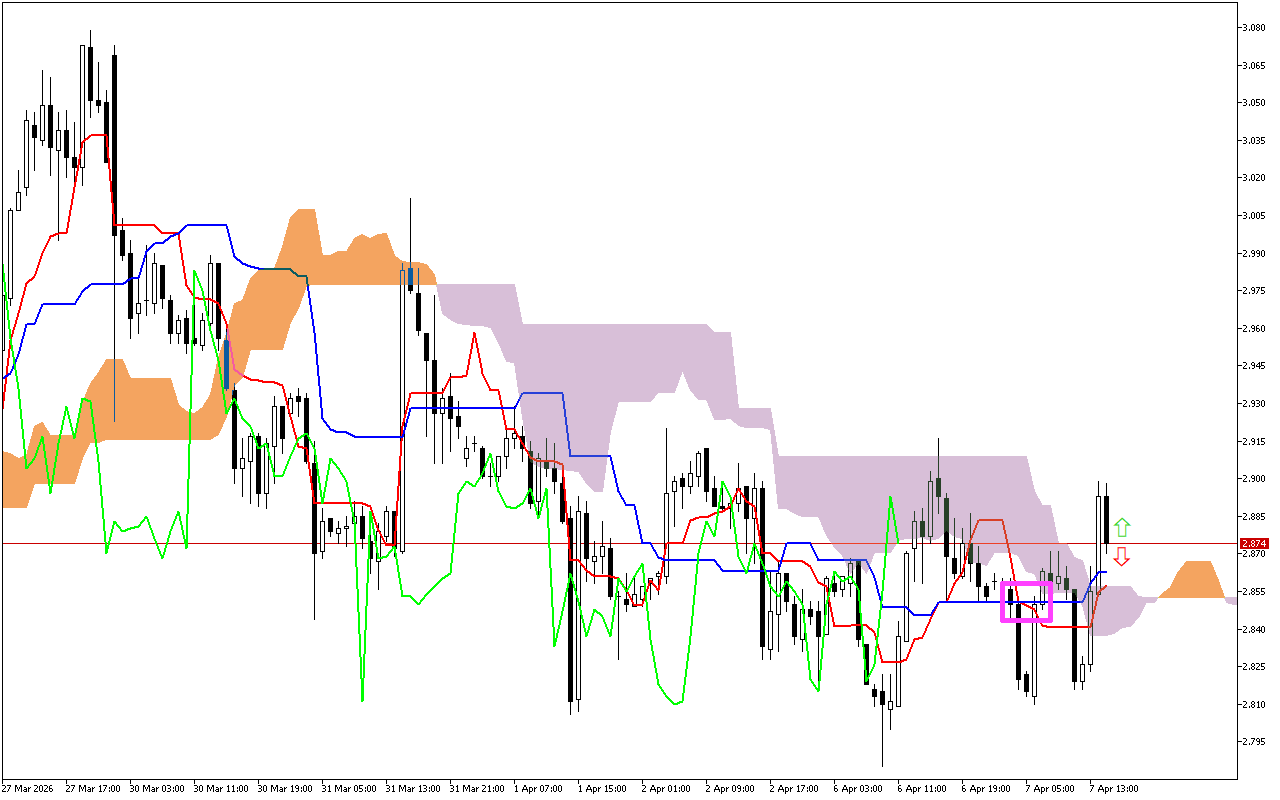Click the 7 Apr 05:00 time label
This screenshot has width=1280, height=800.
[1050, 788]
